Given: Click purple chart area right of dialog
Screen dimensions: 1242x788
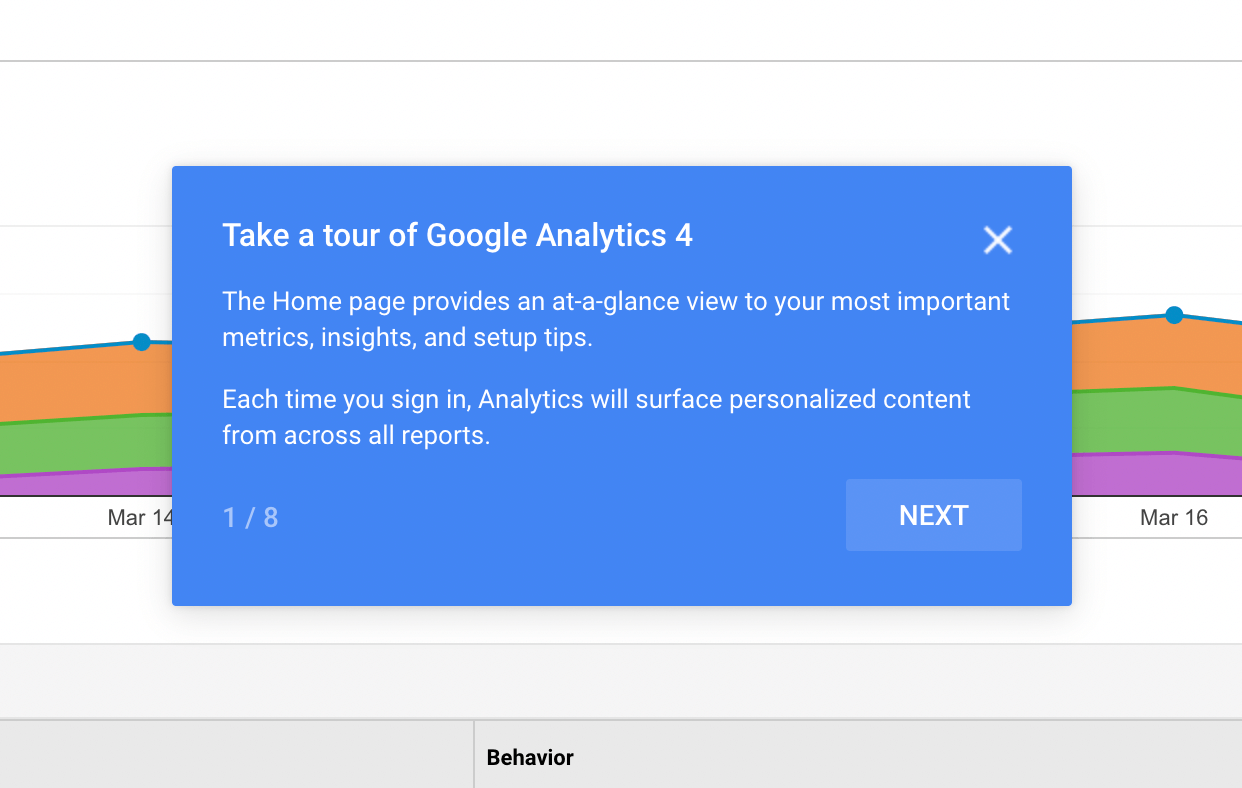Looking at the screenshot, I should pyautogui.click(x=1150, y=474).
